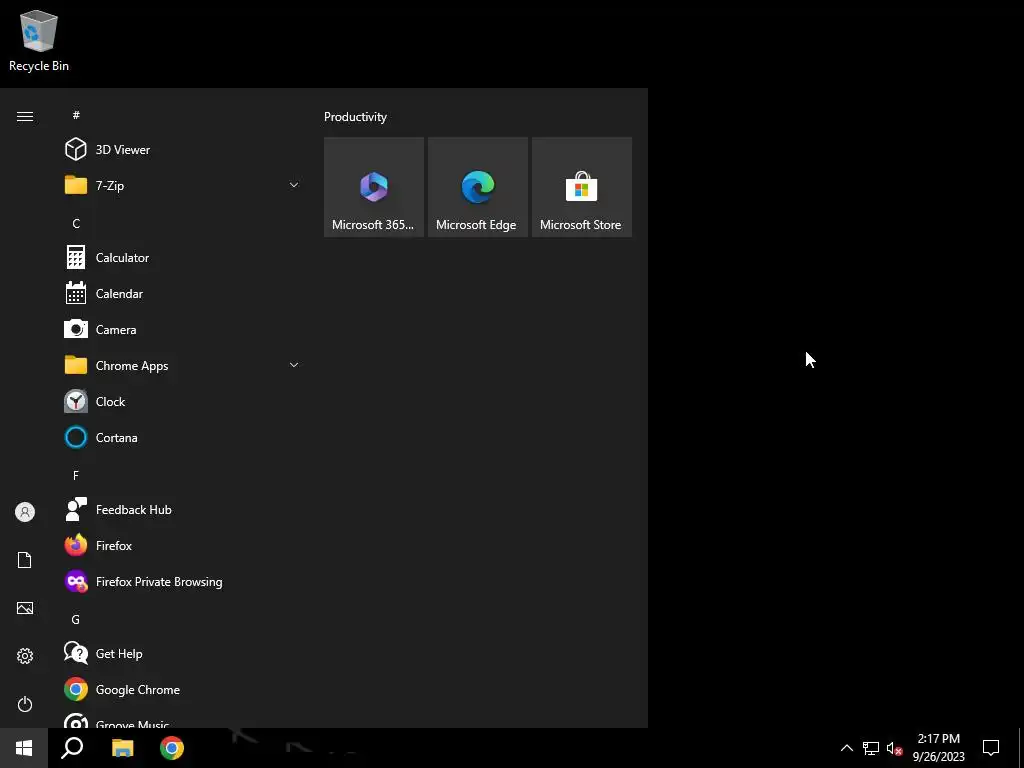Click the 'G' letter header

[x=76, y=619]
